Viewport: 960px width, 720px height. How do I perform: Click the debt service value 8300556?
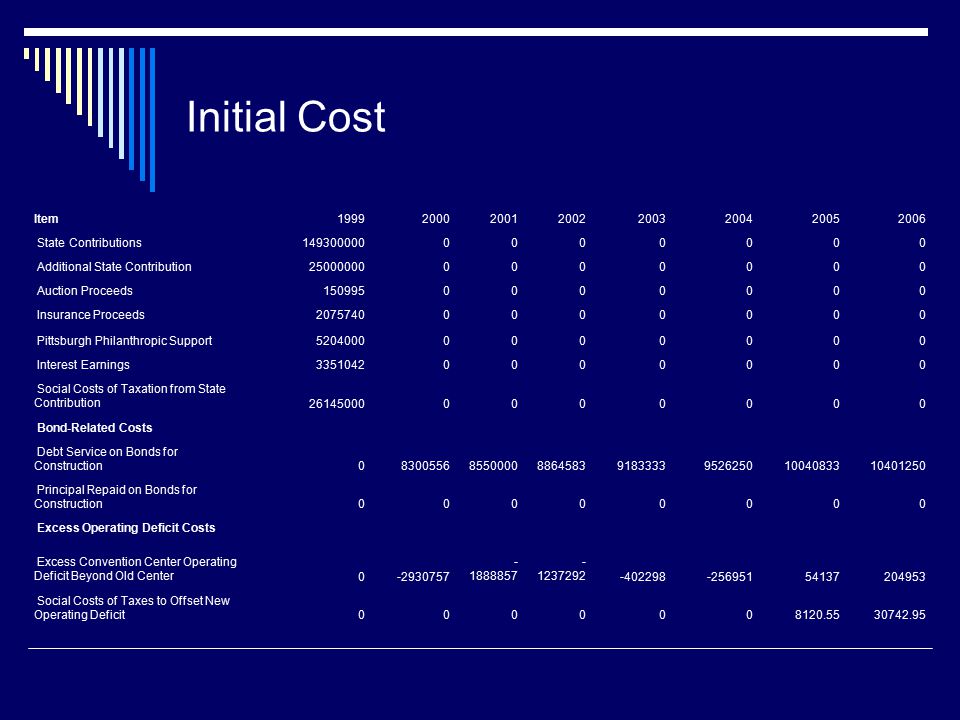click(x=425, y=465)
